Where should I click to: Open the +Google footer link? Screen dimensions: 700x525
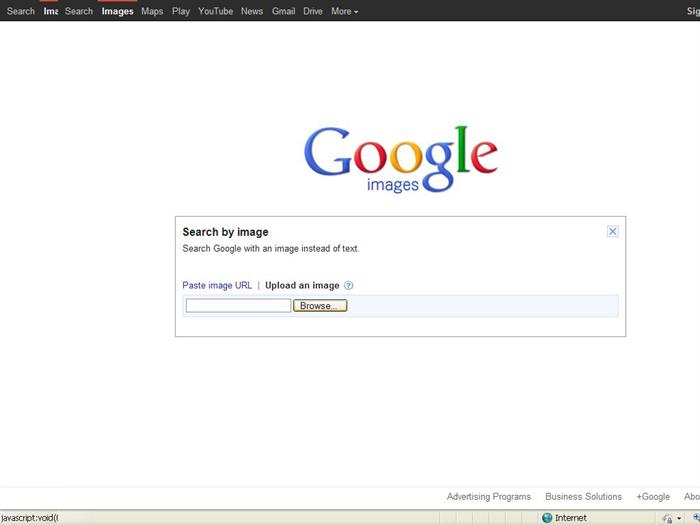653,496
